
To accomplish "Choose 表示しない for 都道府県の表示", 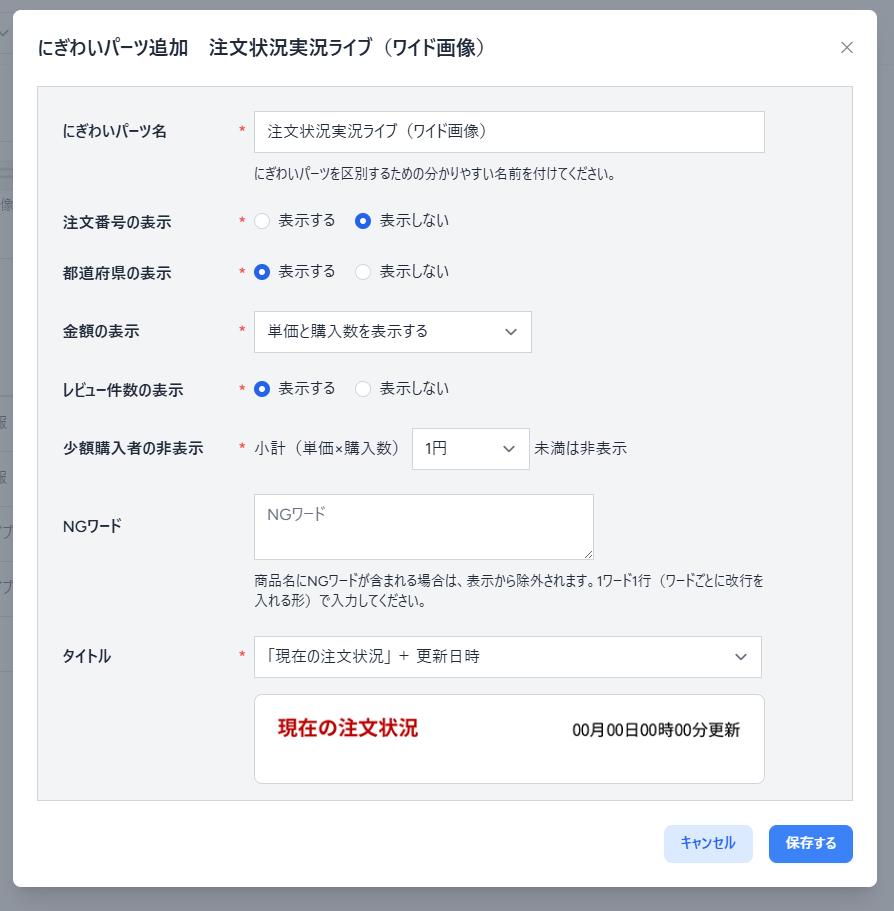I will click(x=364, y=272).
